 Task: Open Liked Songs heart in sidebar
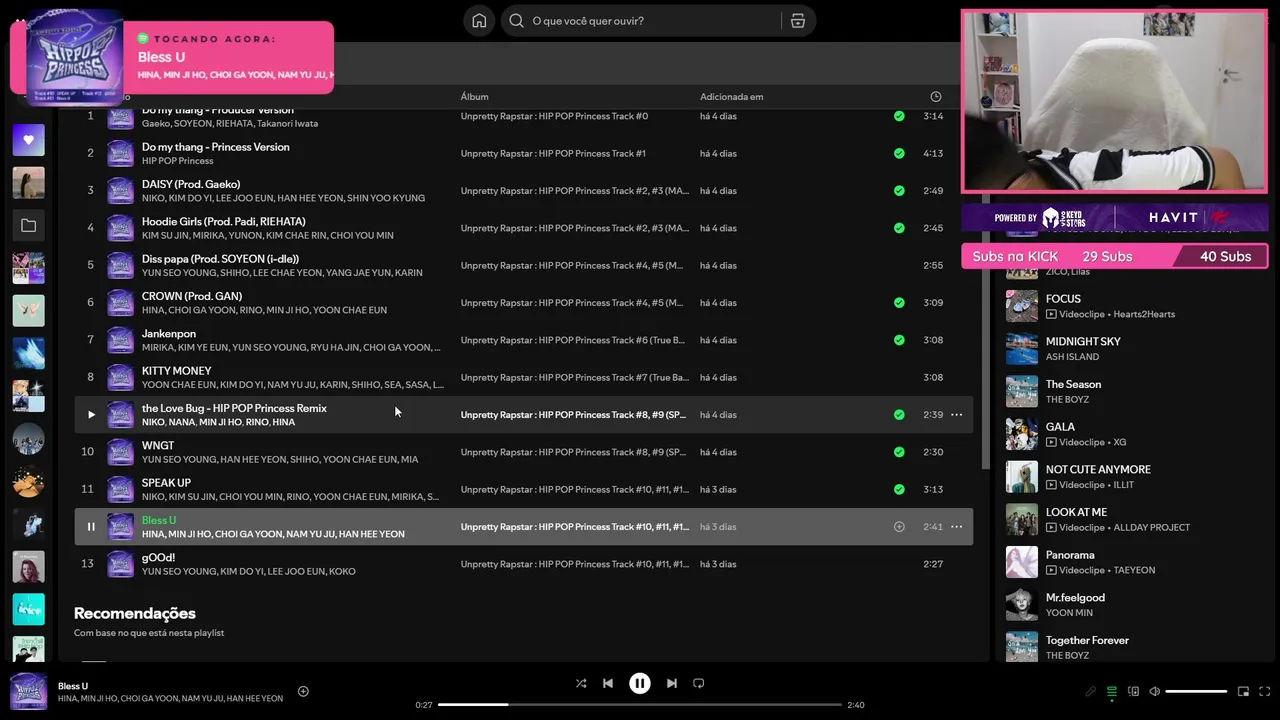[28, 140]
